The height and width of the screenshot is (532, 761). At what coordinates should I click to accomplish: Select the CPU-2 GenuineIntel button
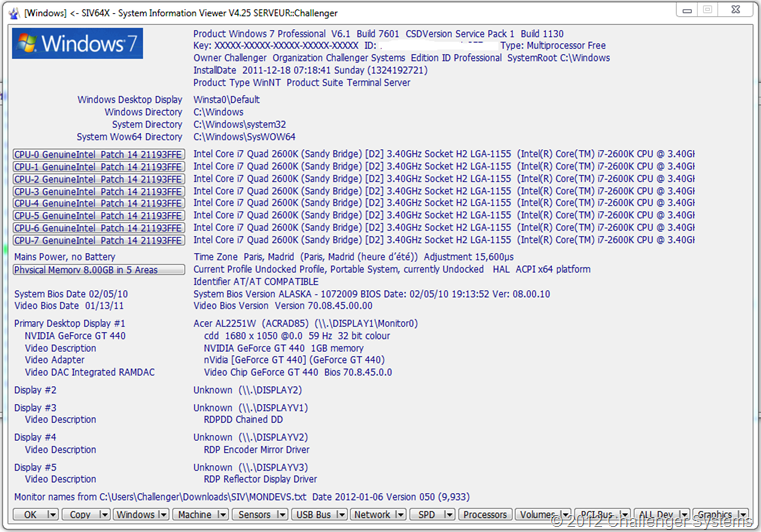click(x=99, y=179)
